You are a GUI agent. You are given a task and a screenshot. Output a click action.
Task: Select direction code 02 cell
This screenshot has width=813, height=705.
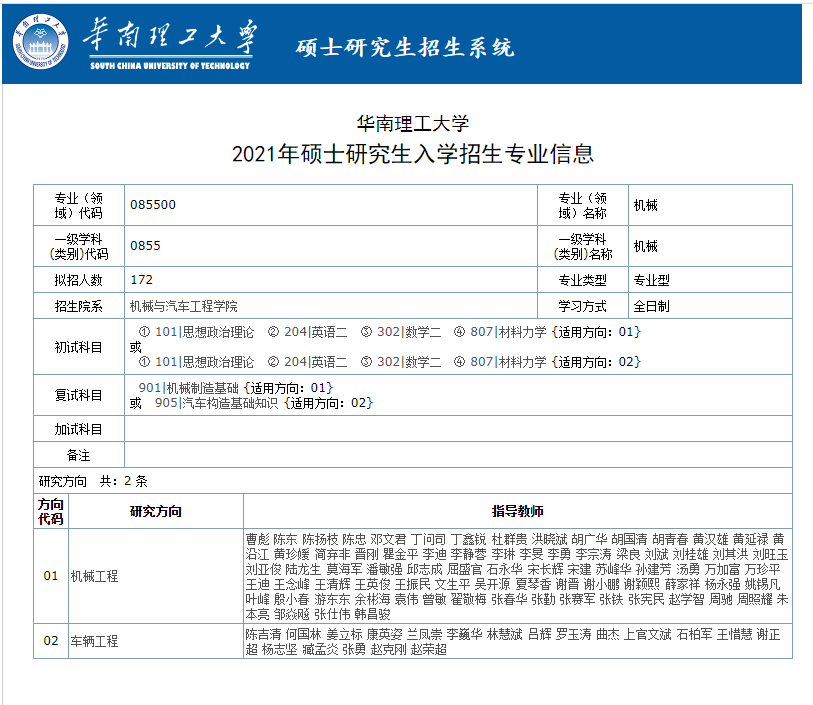tap(51, 641)
